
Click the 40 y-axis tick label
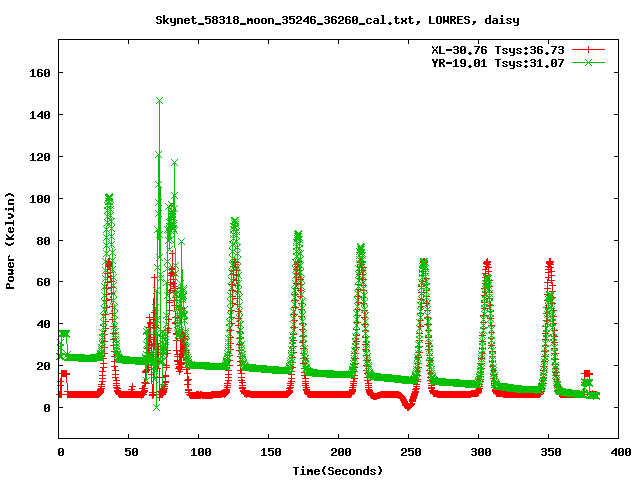[43, 324]
